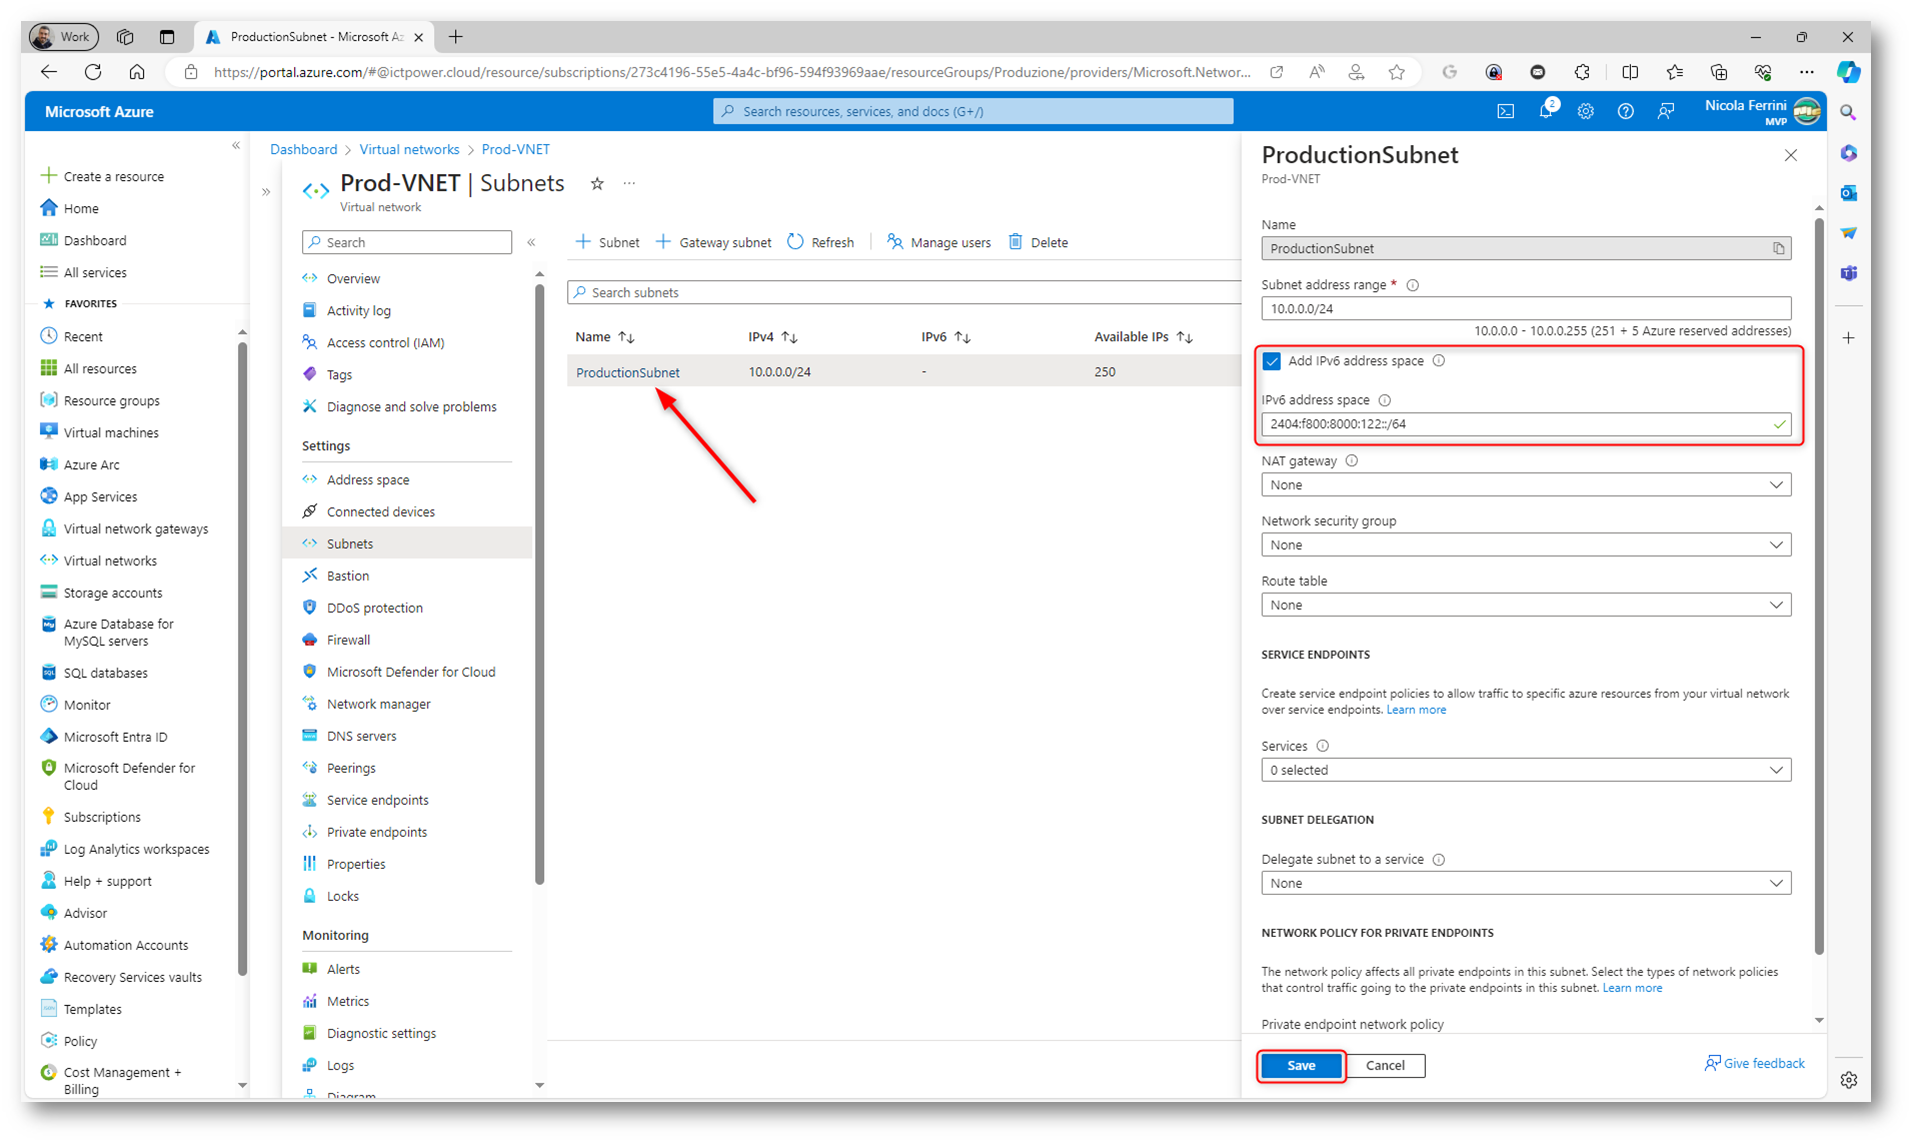Open Connected devices

[x=380, y=512]
